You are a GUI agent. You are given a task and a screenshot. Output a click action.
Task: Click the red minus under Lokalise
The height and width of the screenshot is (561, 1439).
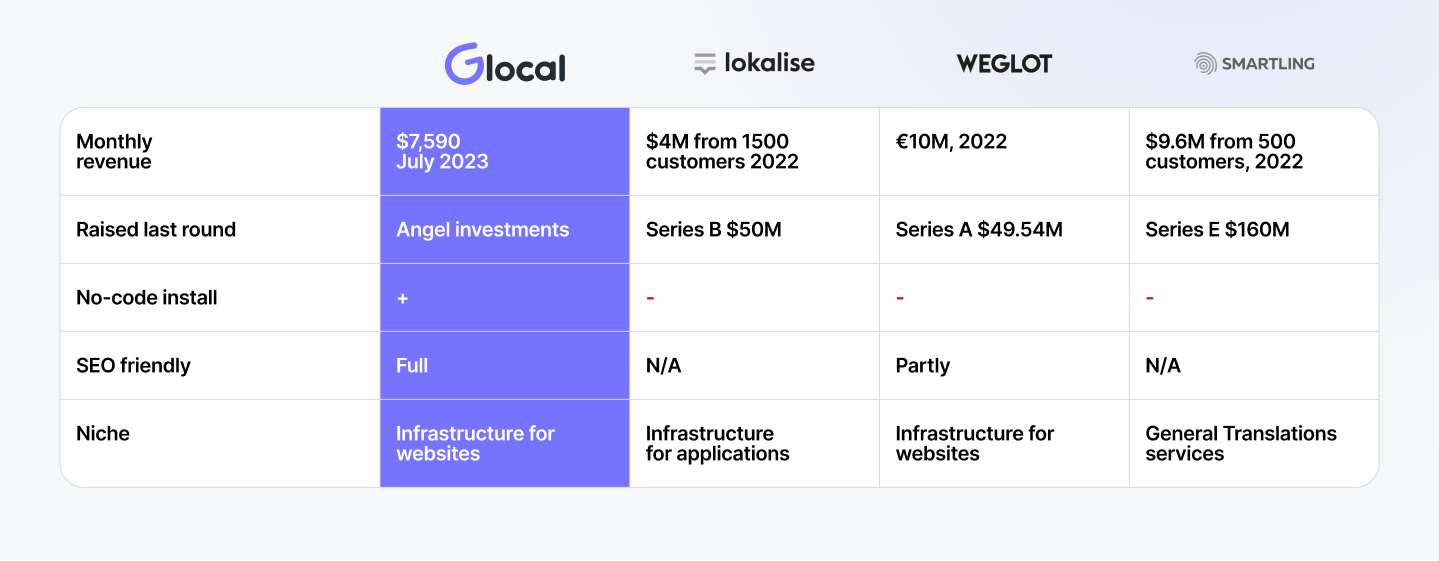(x=650, y=298)
